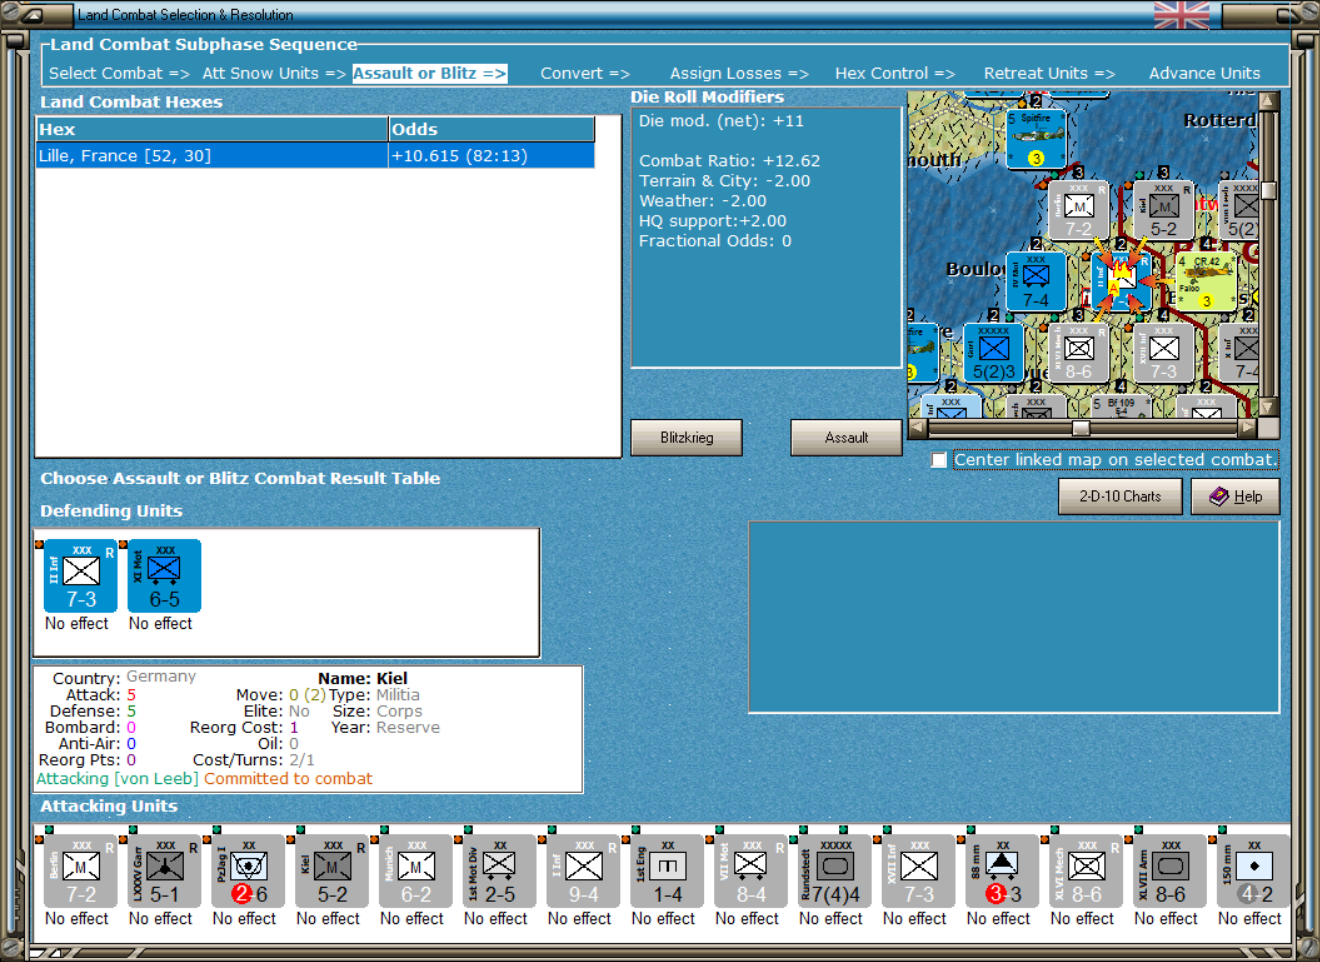Select the LXXXV Garr 5-1 attacking unit
The width and height of the screenshot is (1320, 962).
[164, 871]
